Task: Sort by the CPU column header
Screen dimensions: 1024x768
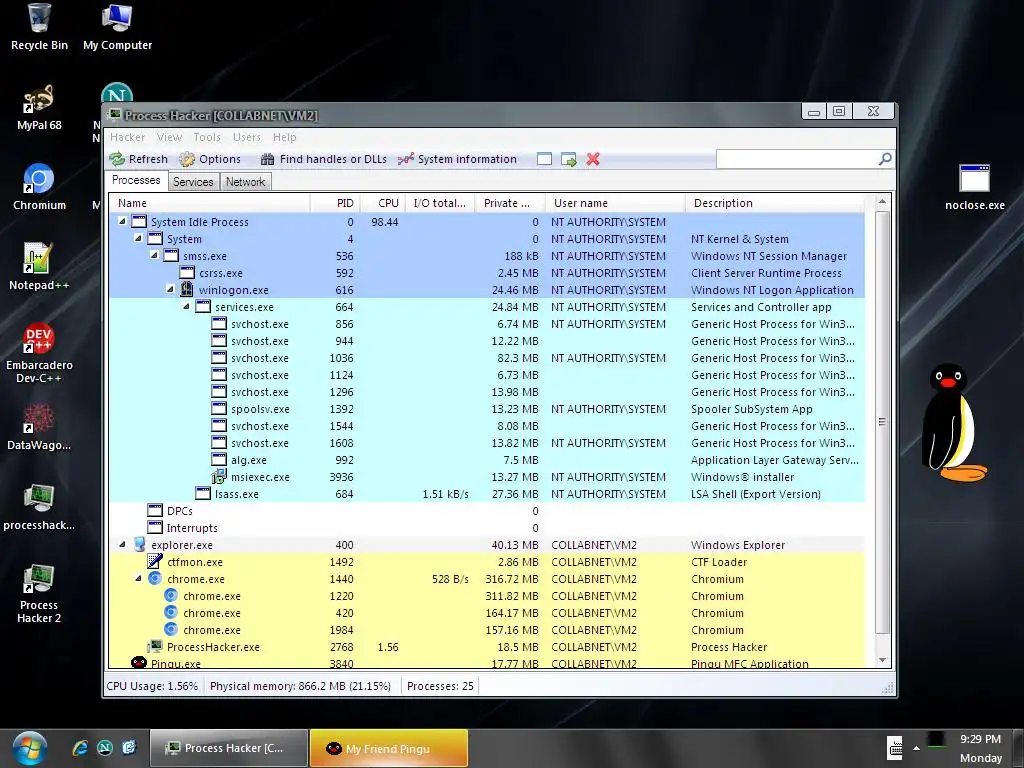Action: [382, 203]
